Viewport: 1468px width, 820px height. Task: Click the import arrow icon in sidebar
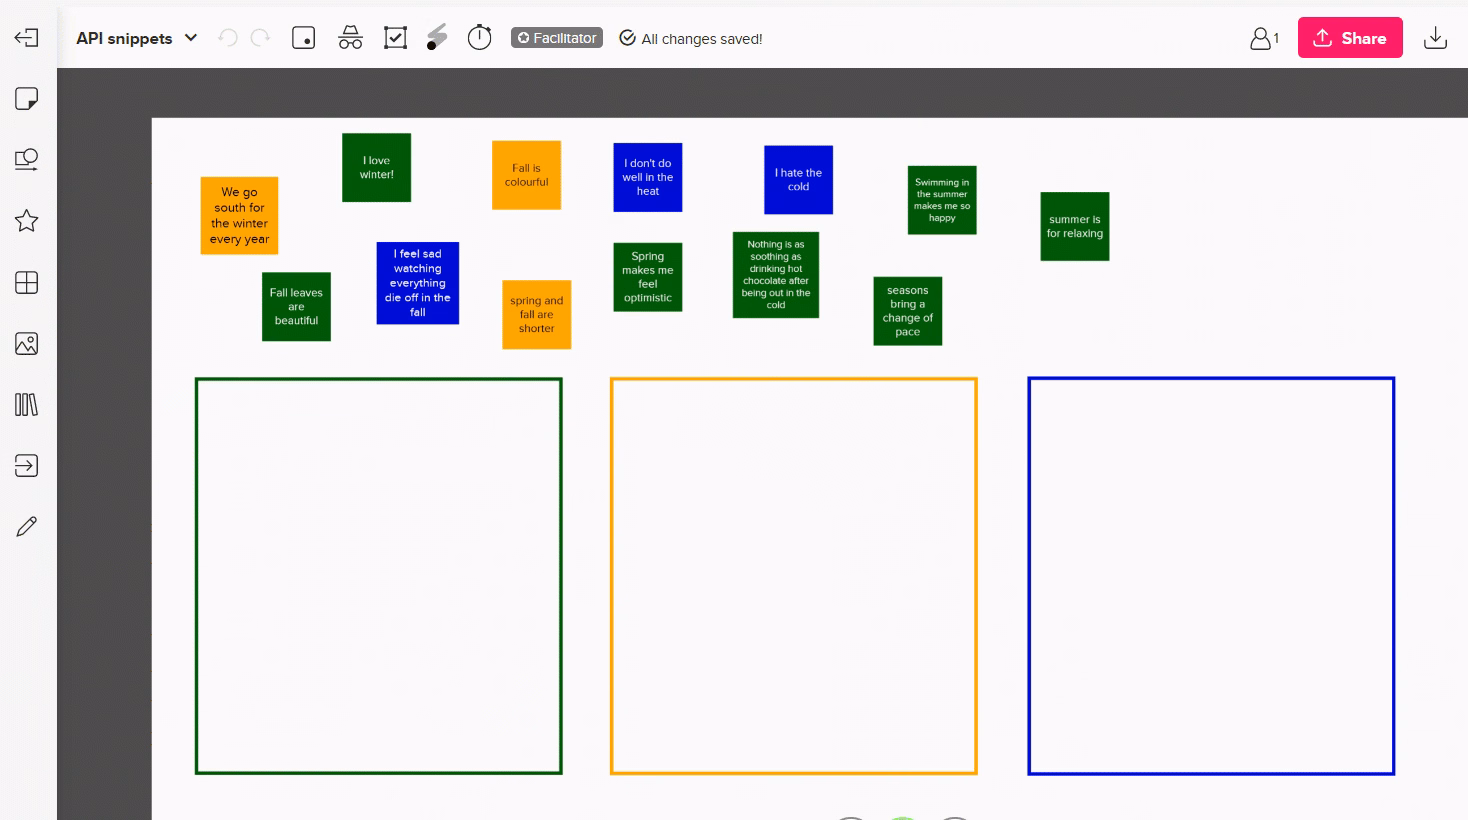27,466
